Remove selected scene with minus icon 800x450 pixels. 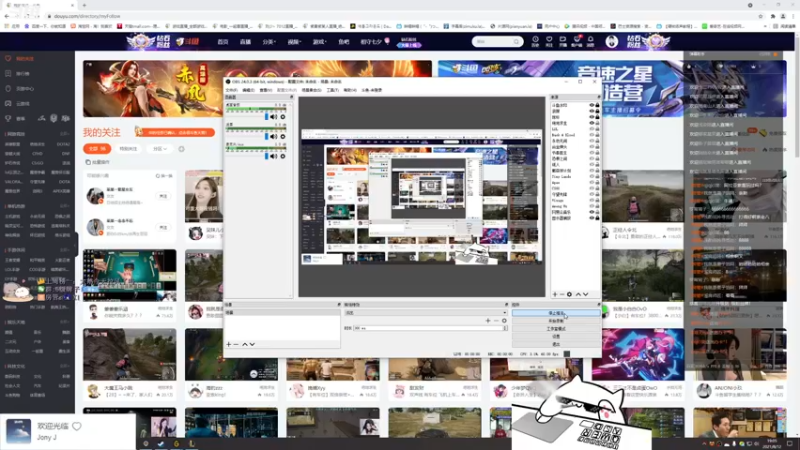[236, 344]
